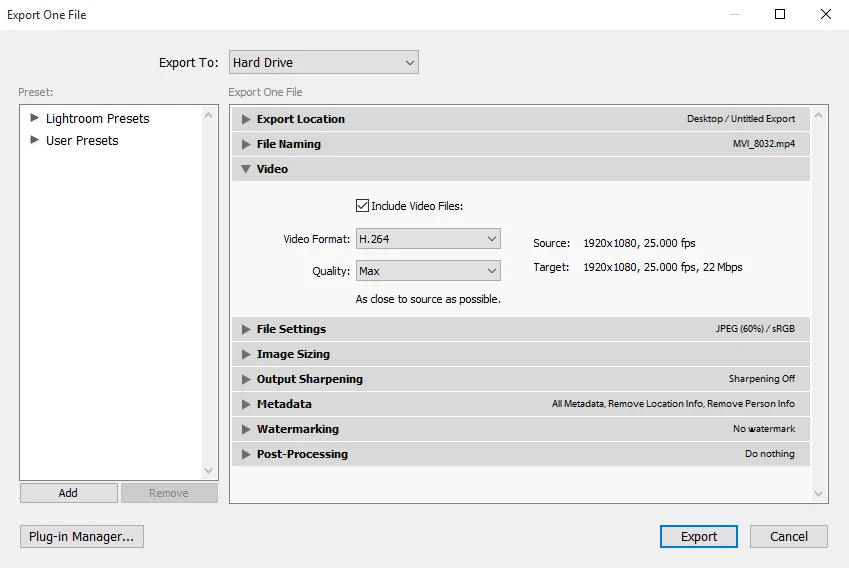The width and height of the screenshot is (849, 568).
Task: Open the Quality dropdown
Action: [x=428, y=271]
